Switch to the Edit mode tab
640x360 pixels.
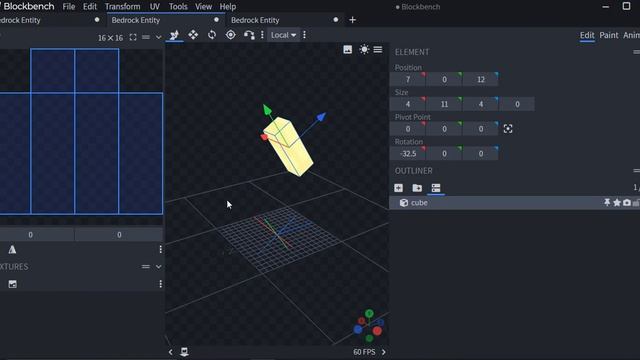pyautogui.click(x=587, y=35)
